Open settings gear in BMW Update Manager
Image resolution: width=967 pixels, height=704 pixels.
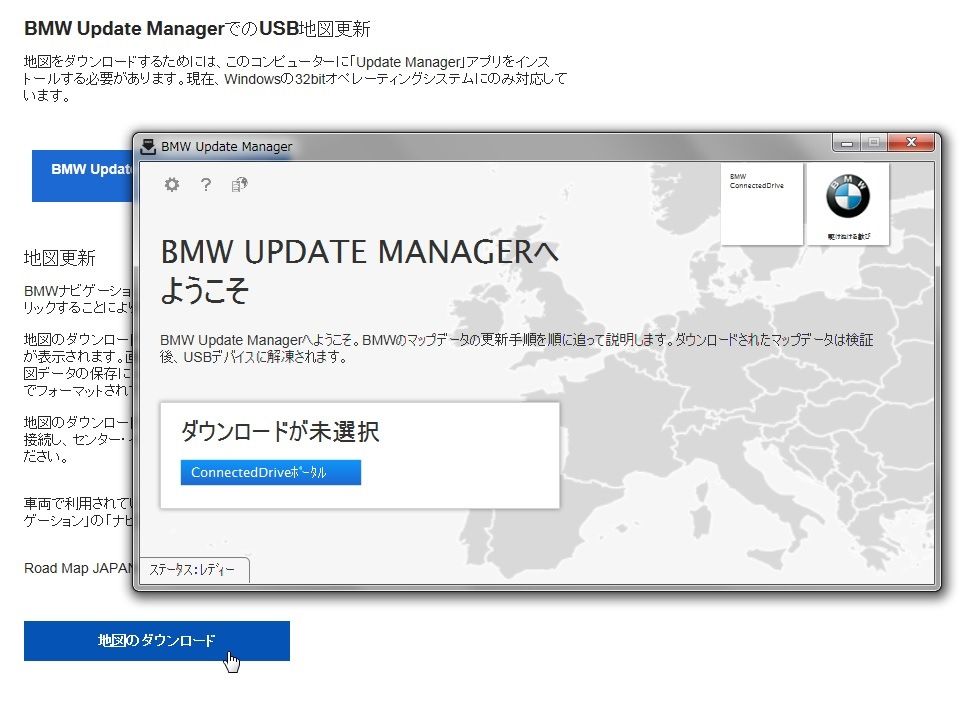point(172,184)
